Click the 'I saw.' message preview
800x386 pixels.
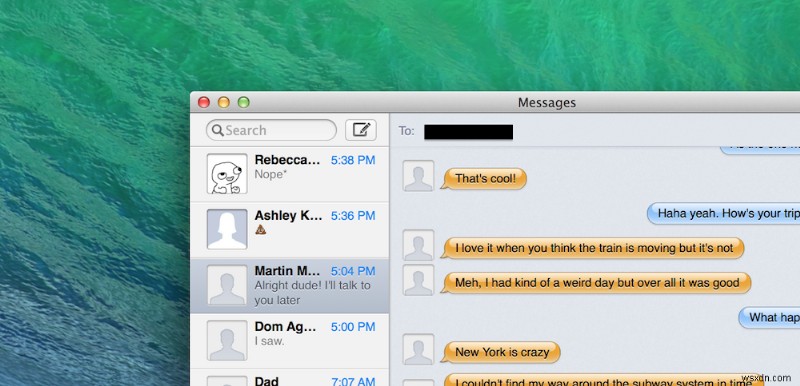269,341
